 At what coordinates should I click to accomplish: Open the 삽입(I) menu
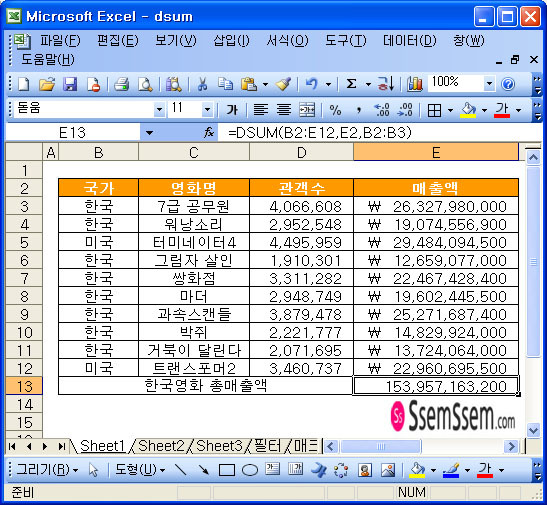click(x=232, y=41)
